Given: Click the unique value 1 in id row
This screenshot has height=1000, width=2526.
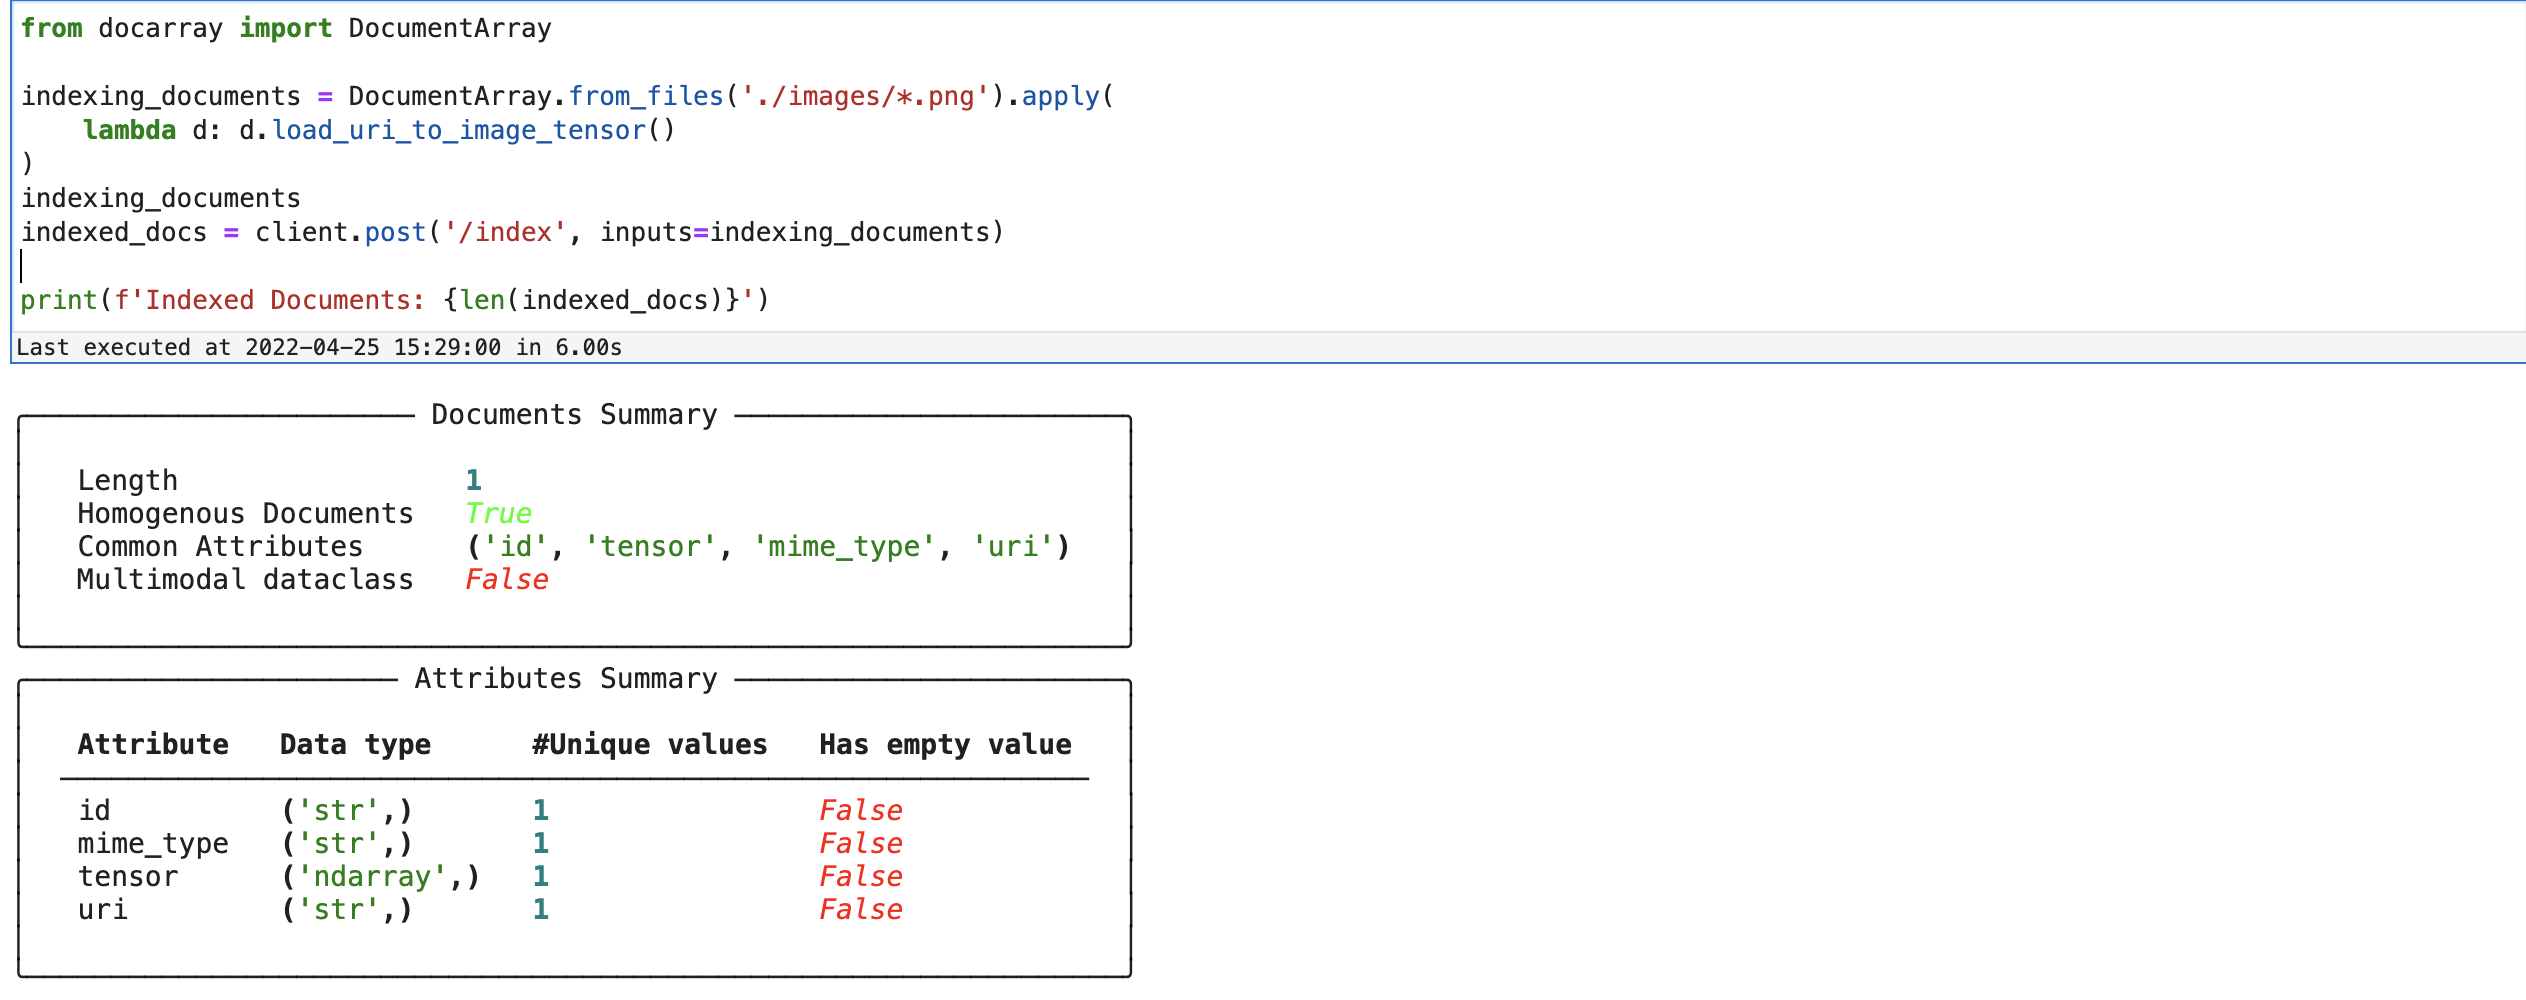Looking at the screenshot, I should click(541, 810).
